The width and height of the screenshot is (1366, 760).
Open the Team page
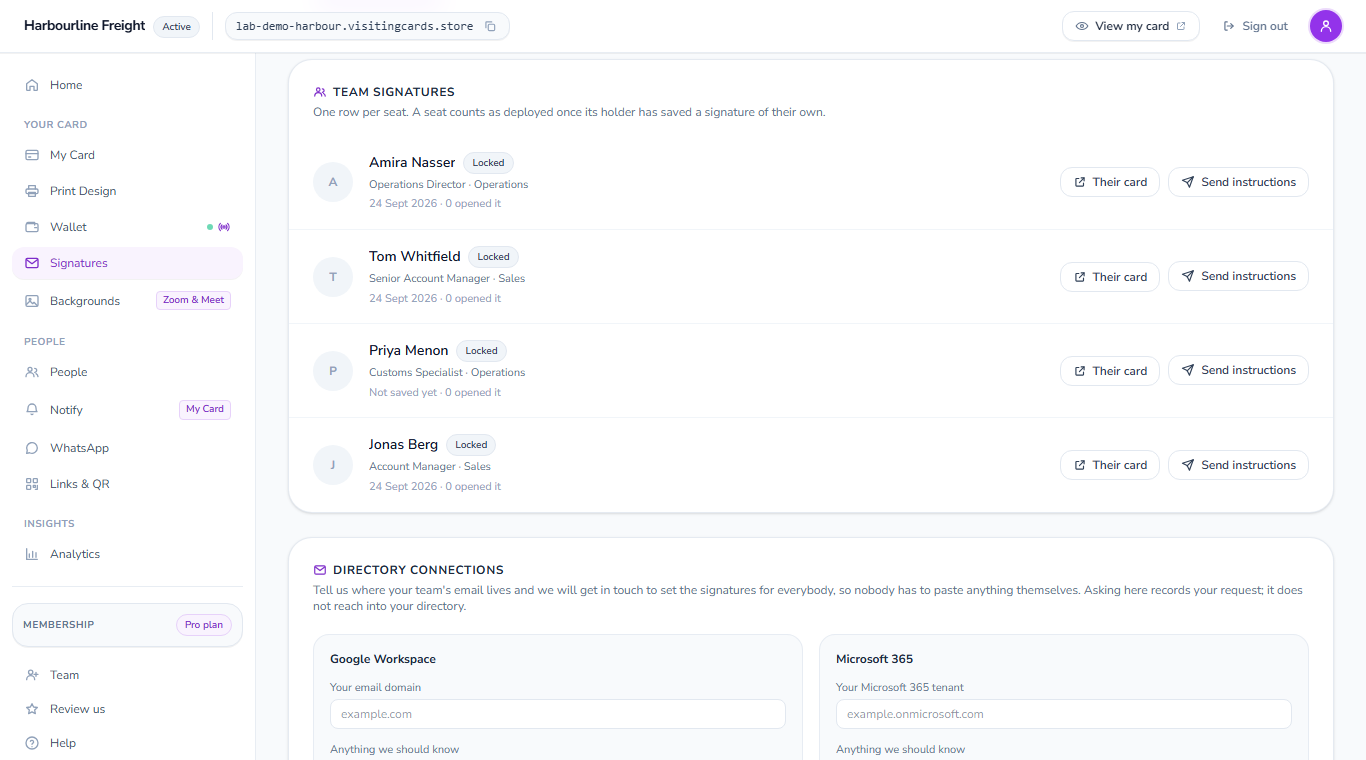tap(127, 675)
